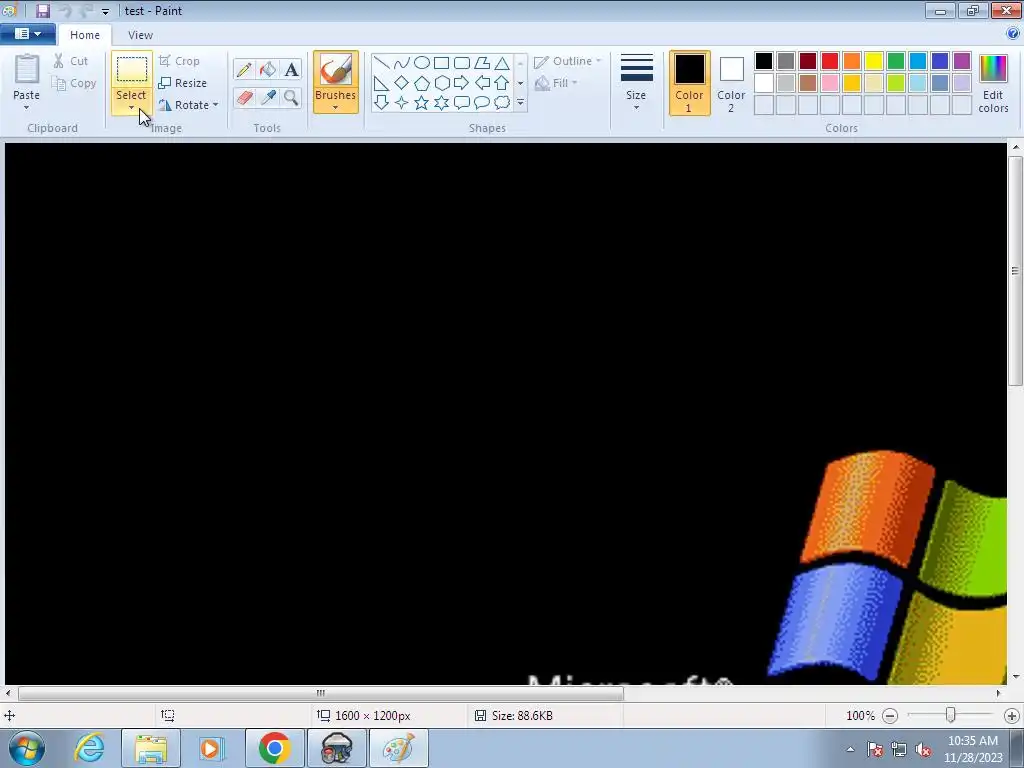
Task: Click the Resize button
Action: pos(183,83)
